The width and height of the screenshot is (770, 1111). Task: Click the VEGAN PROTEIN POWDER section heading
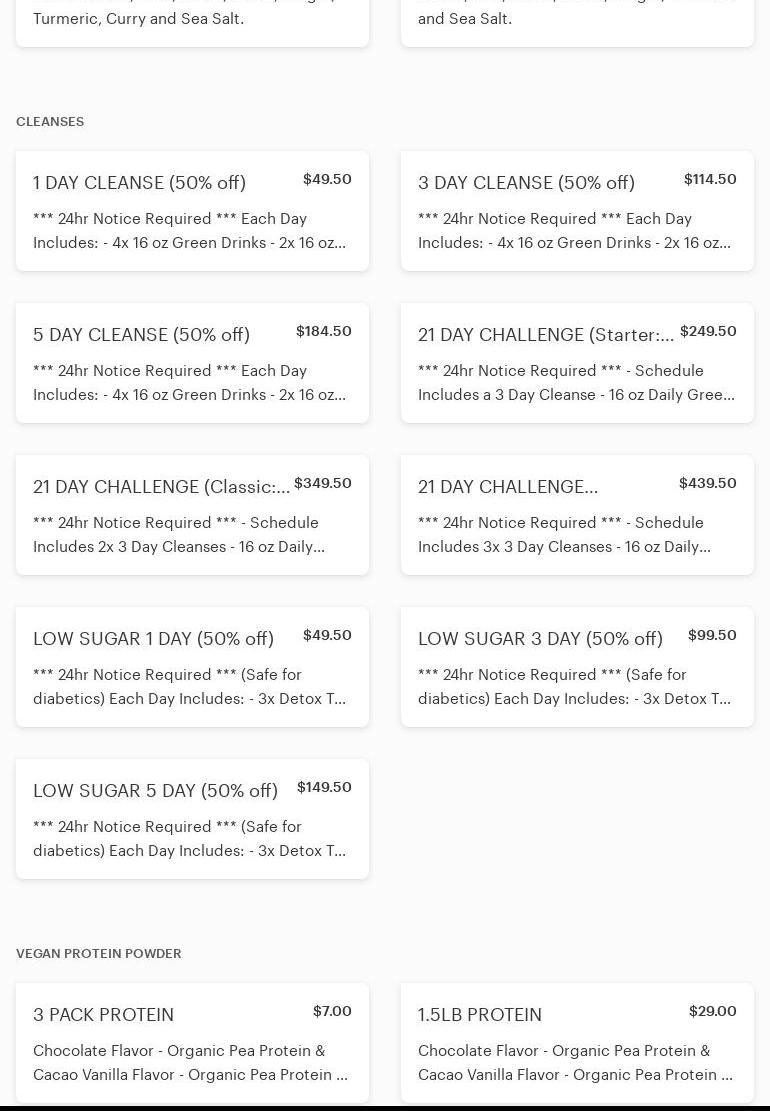point(99,954)
